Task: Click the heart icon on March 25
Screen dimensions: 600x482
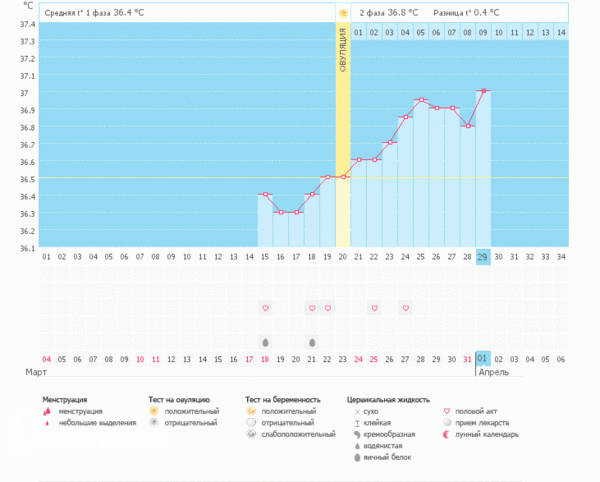Action: pos(374,308)
